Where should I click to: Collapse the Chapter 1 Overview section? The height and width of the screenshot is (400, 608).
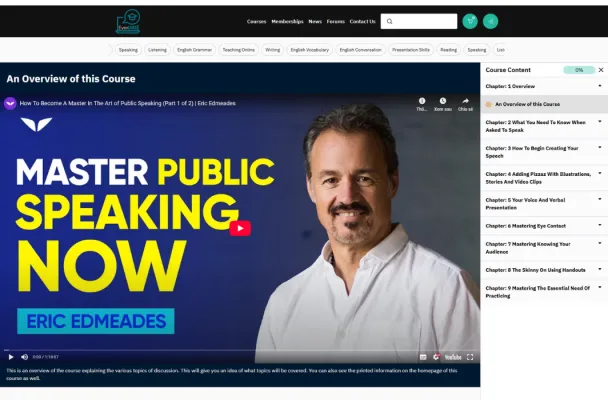pyautogui.click(x=600, y=86)
